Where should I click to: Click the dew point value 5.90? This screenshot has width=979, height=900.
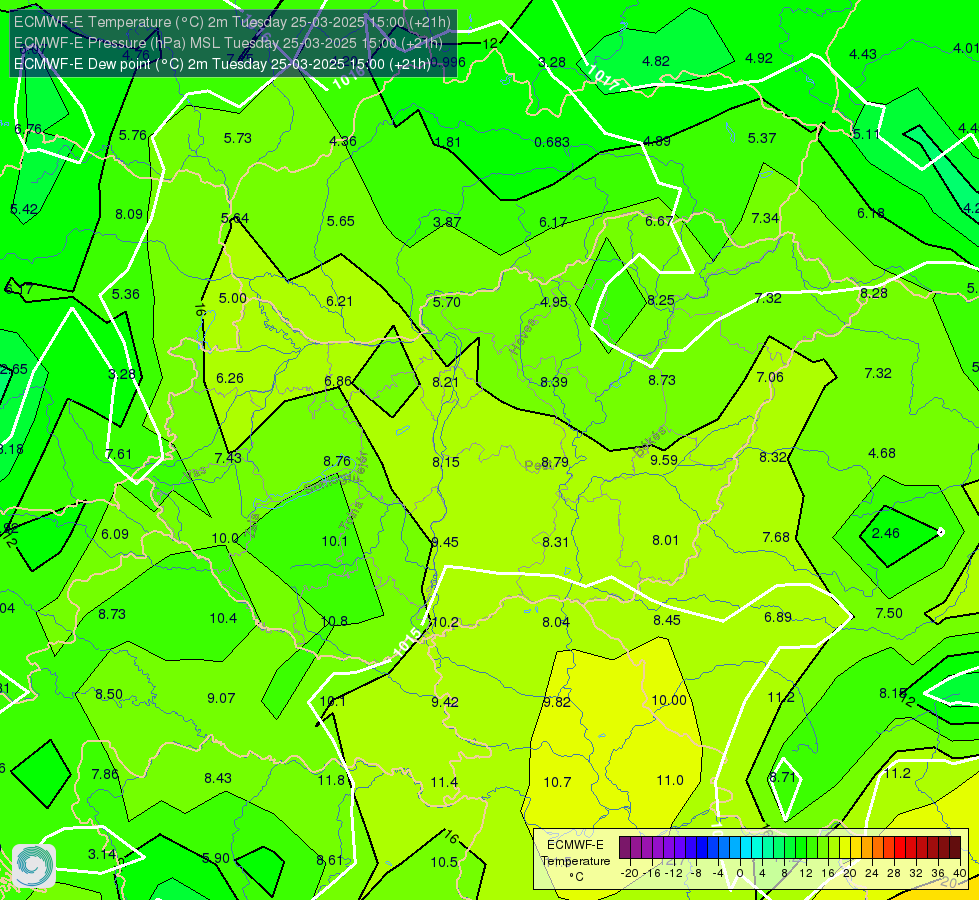pyautogui.click(x=216, y=859)
